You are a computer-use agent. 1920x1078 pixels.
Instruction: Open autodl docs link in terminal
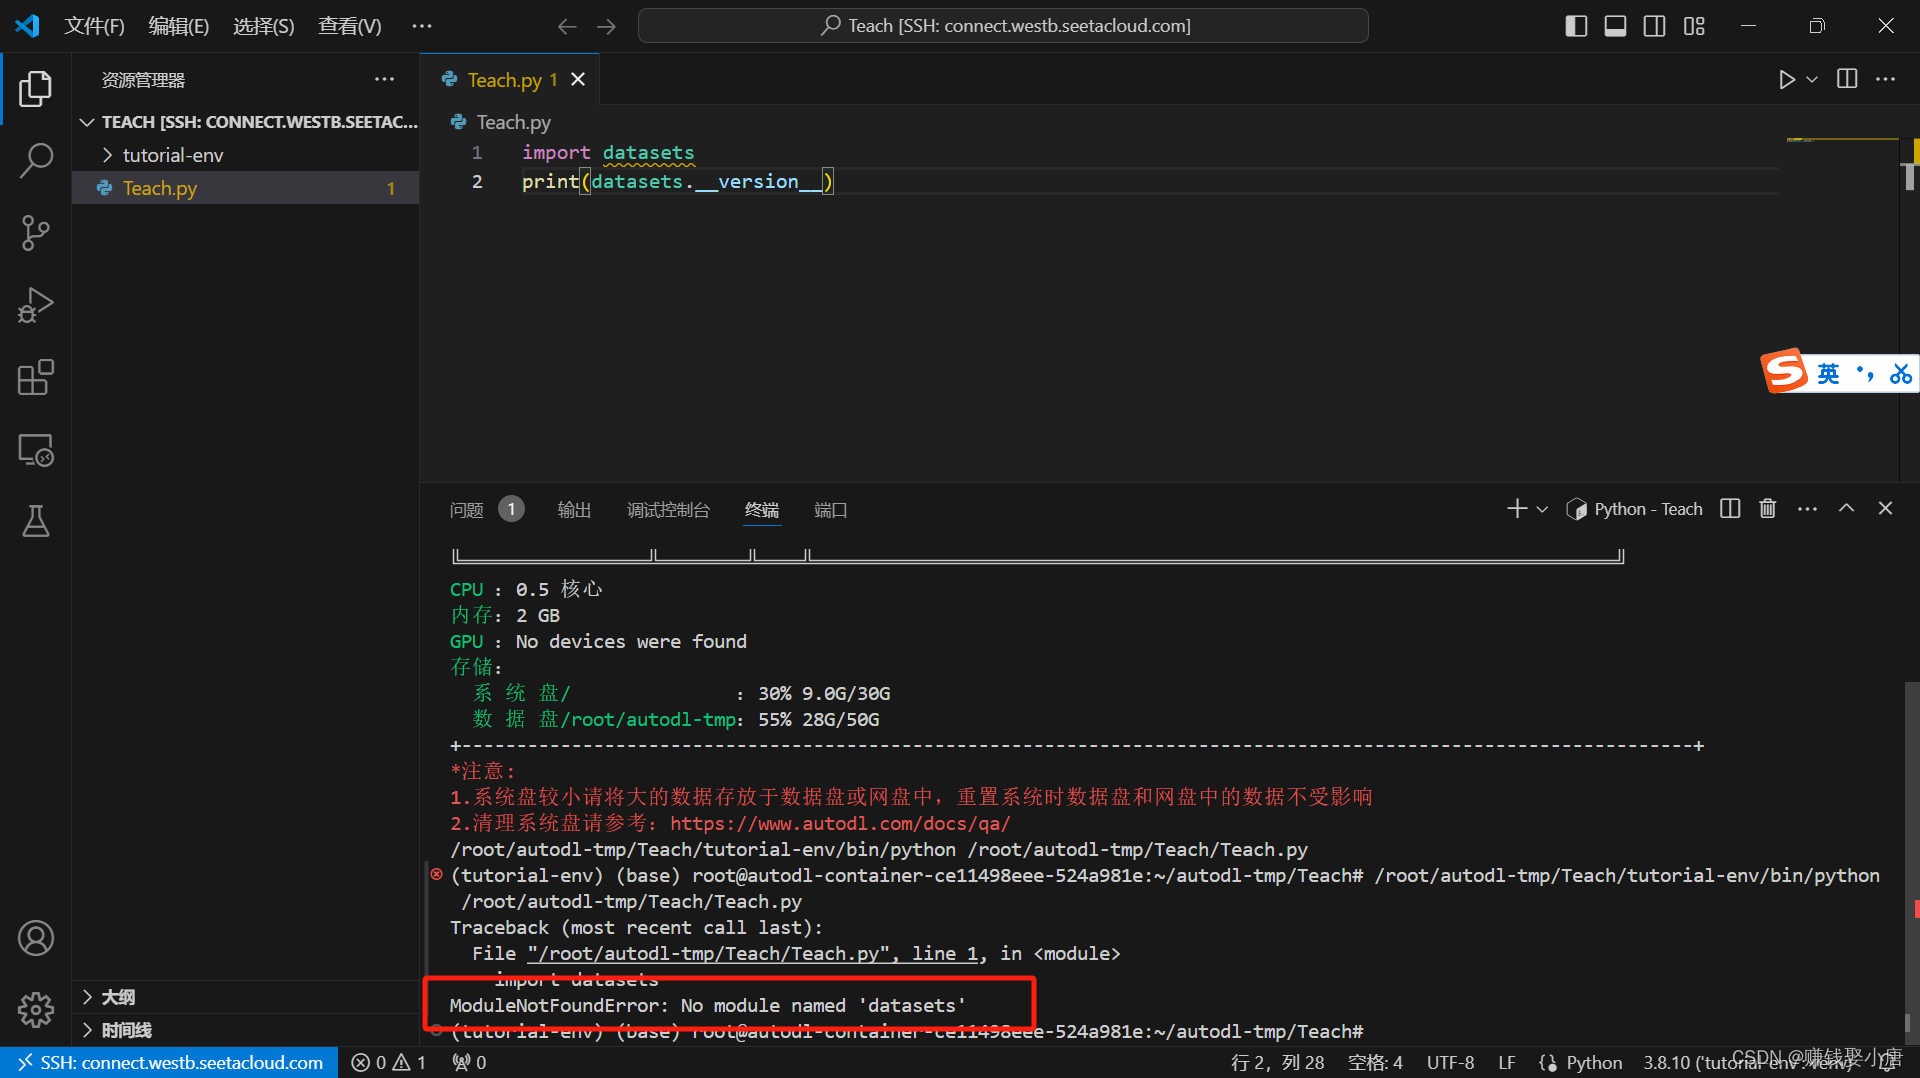click(840, 823)
